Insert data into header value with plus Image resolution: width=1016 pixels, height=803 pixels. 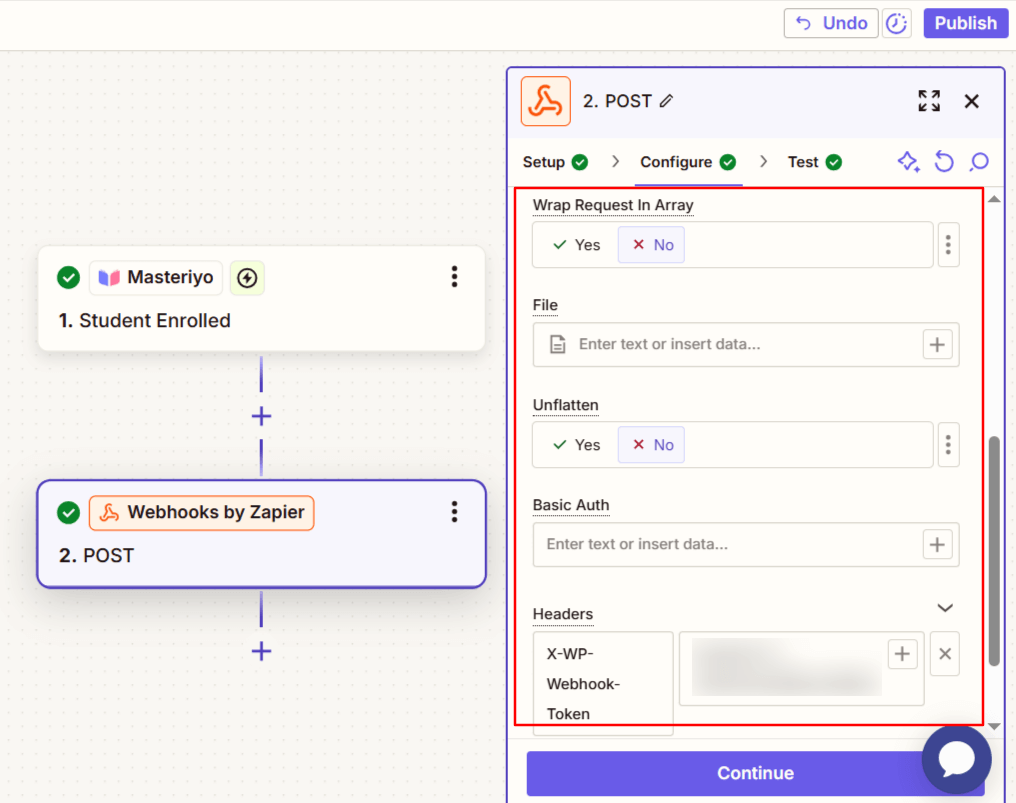coord(902,654)
